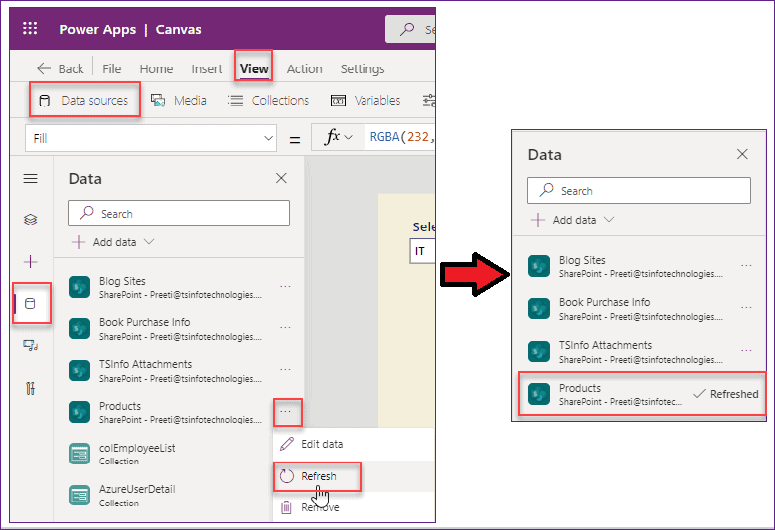Open the app launcher waffle icon
The width and height of the screenshot is (775, 530).
tap(30, 29)
